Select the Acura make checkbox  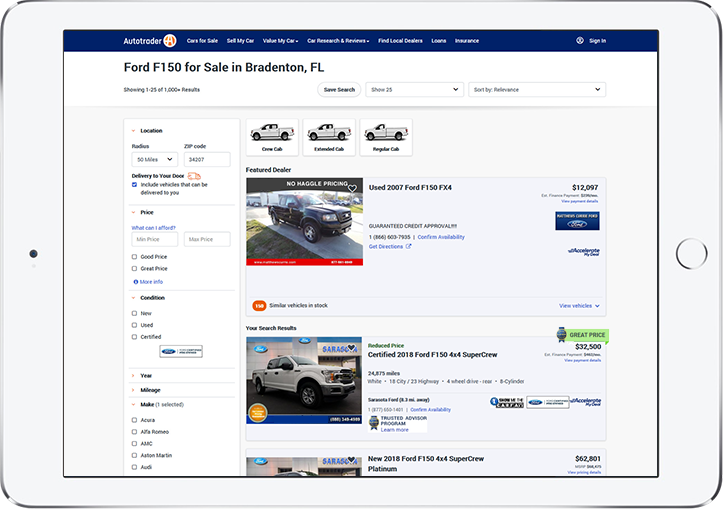[x=135, y=420]
